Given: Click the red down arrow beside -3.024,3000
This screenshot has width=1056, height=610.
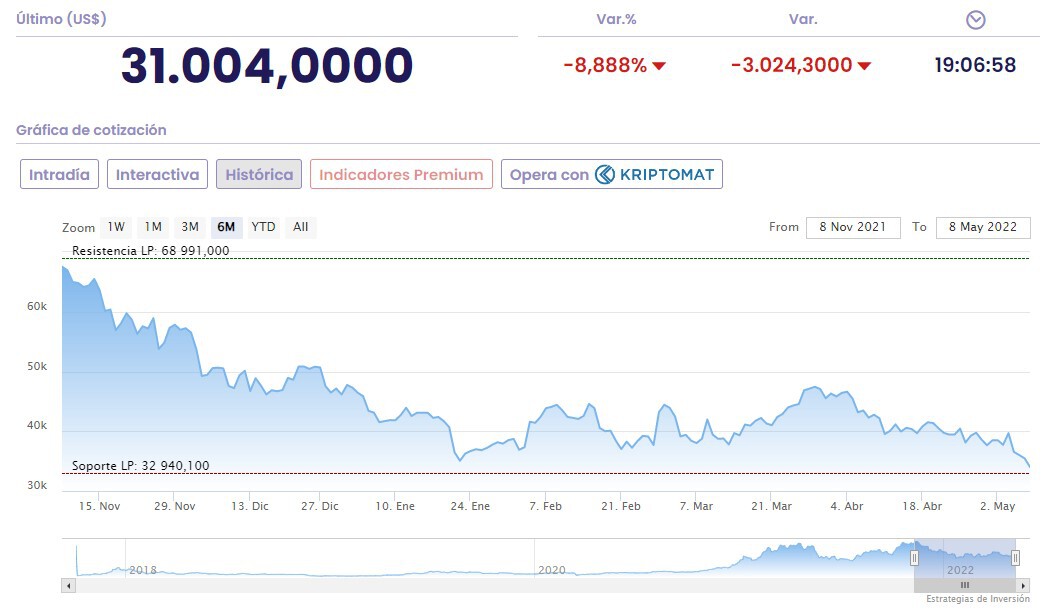Looking at the screenshot, I should (865, 66).
